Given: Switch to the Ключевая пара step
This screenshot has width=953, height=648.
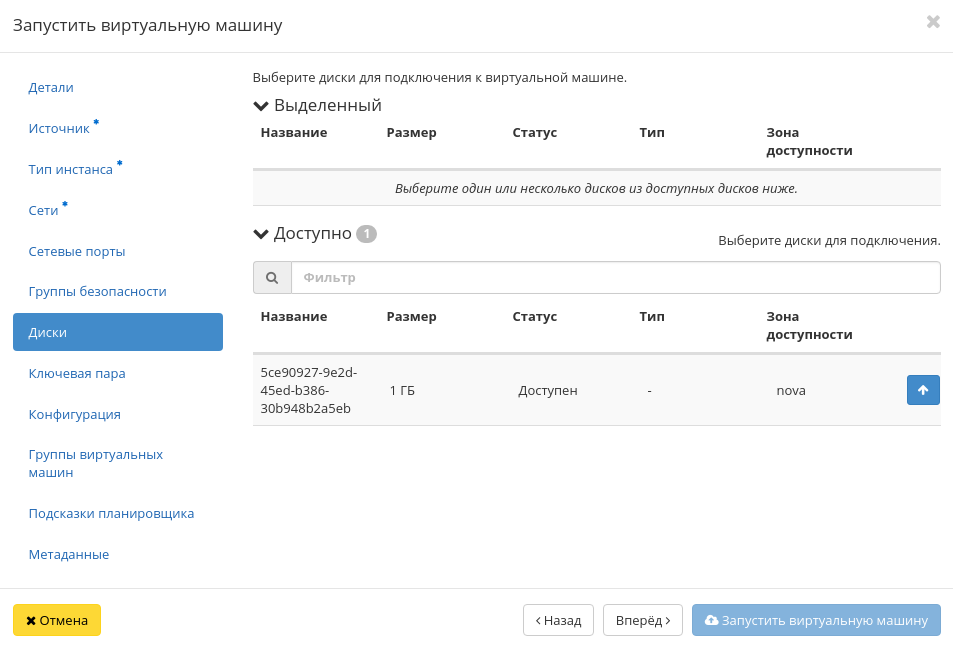Looking at the screenshot, I should tap(77, 373).
